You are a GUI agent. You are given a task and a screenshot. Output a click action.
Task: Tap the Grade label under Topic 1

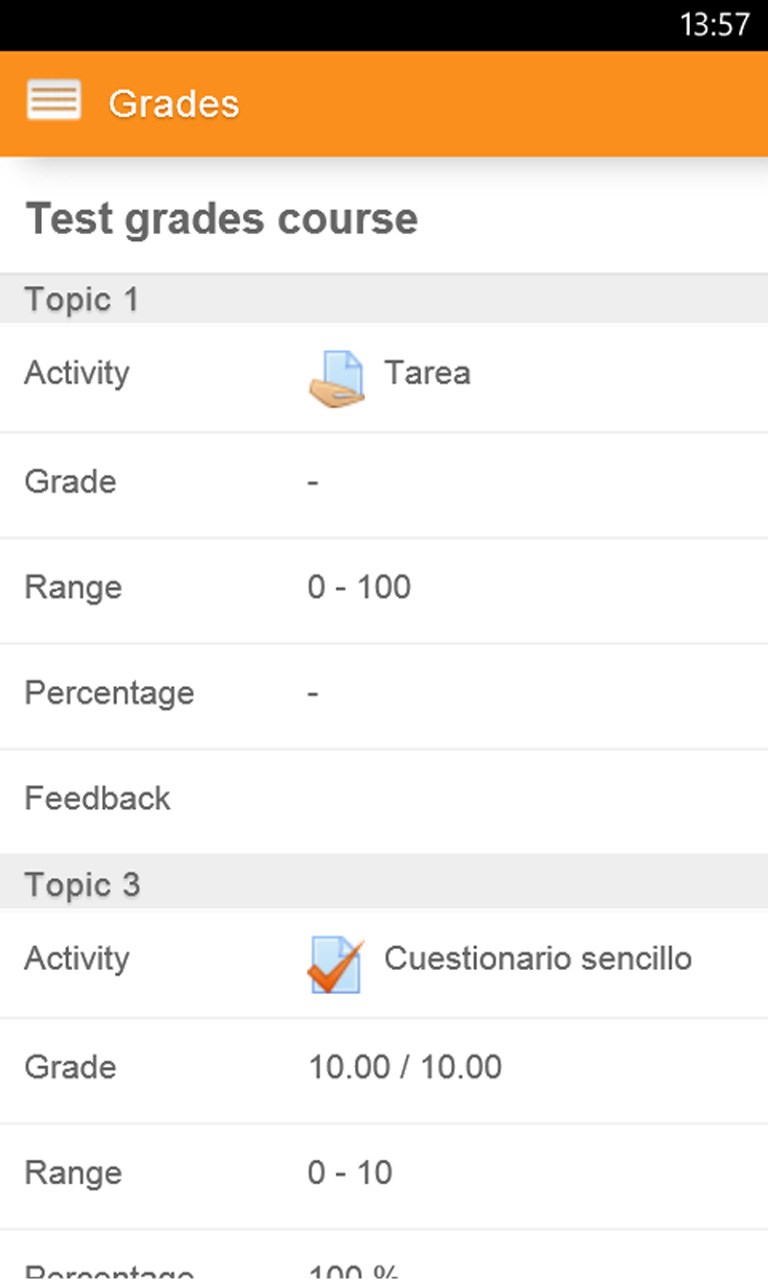pyautogui.click(x=70, y=482)
